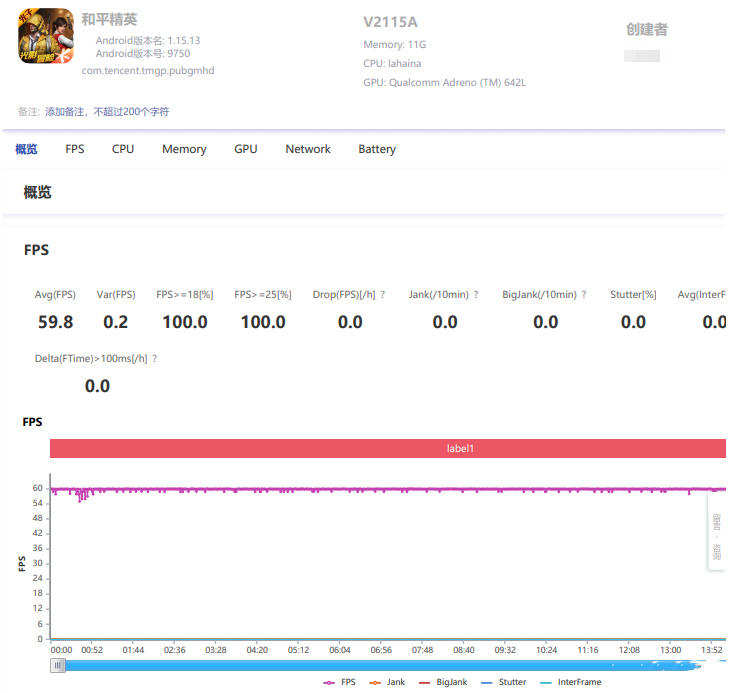Select the red label1 segment bar
Screen dimensions: 738x693
[388, 448]
